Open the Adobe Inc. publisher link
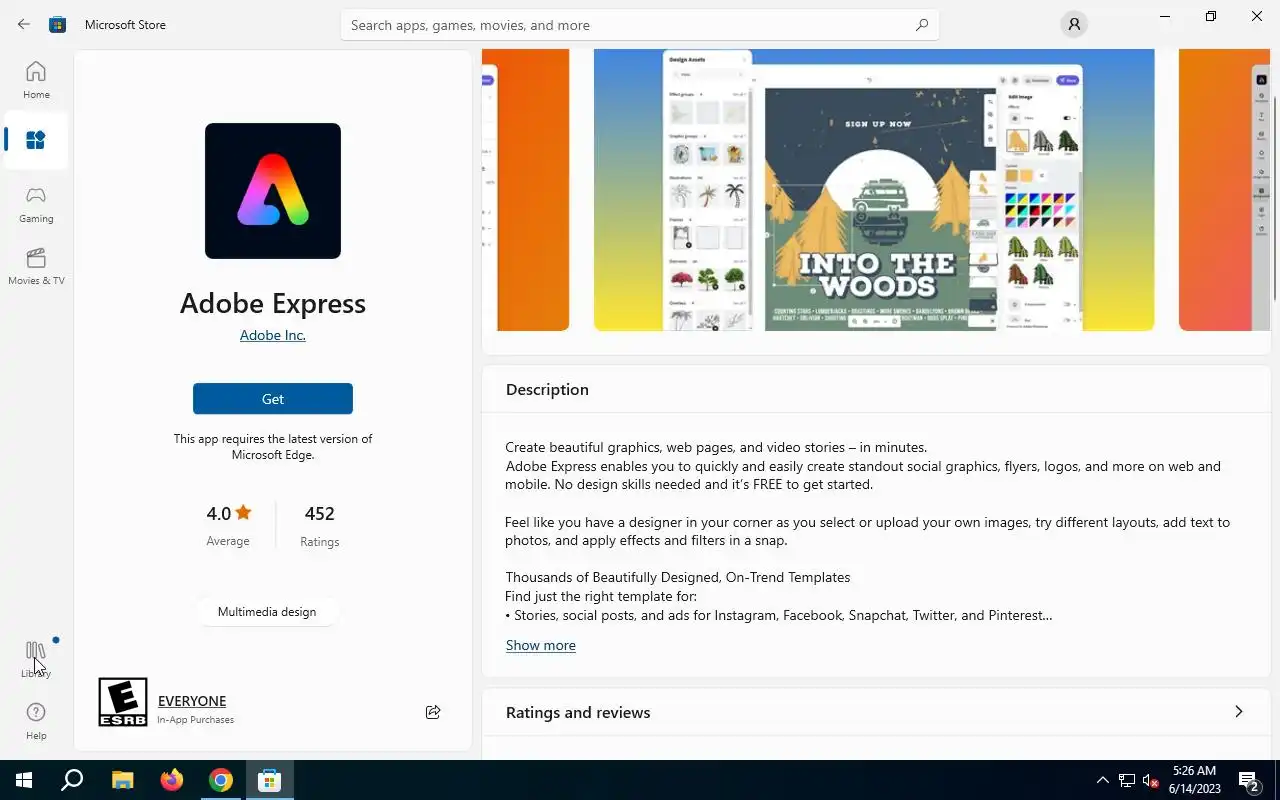This screenshot has height=800, width=1280. pyautogui.click(x=273, y=335)
